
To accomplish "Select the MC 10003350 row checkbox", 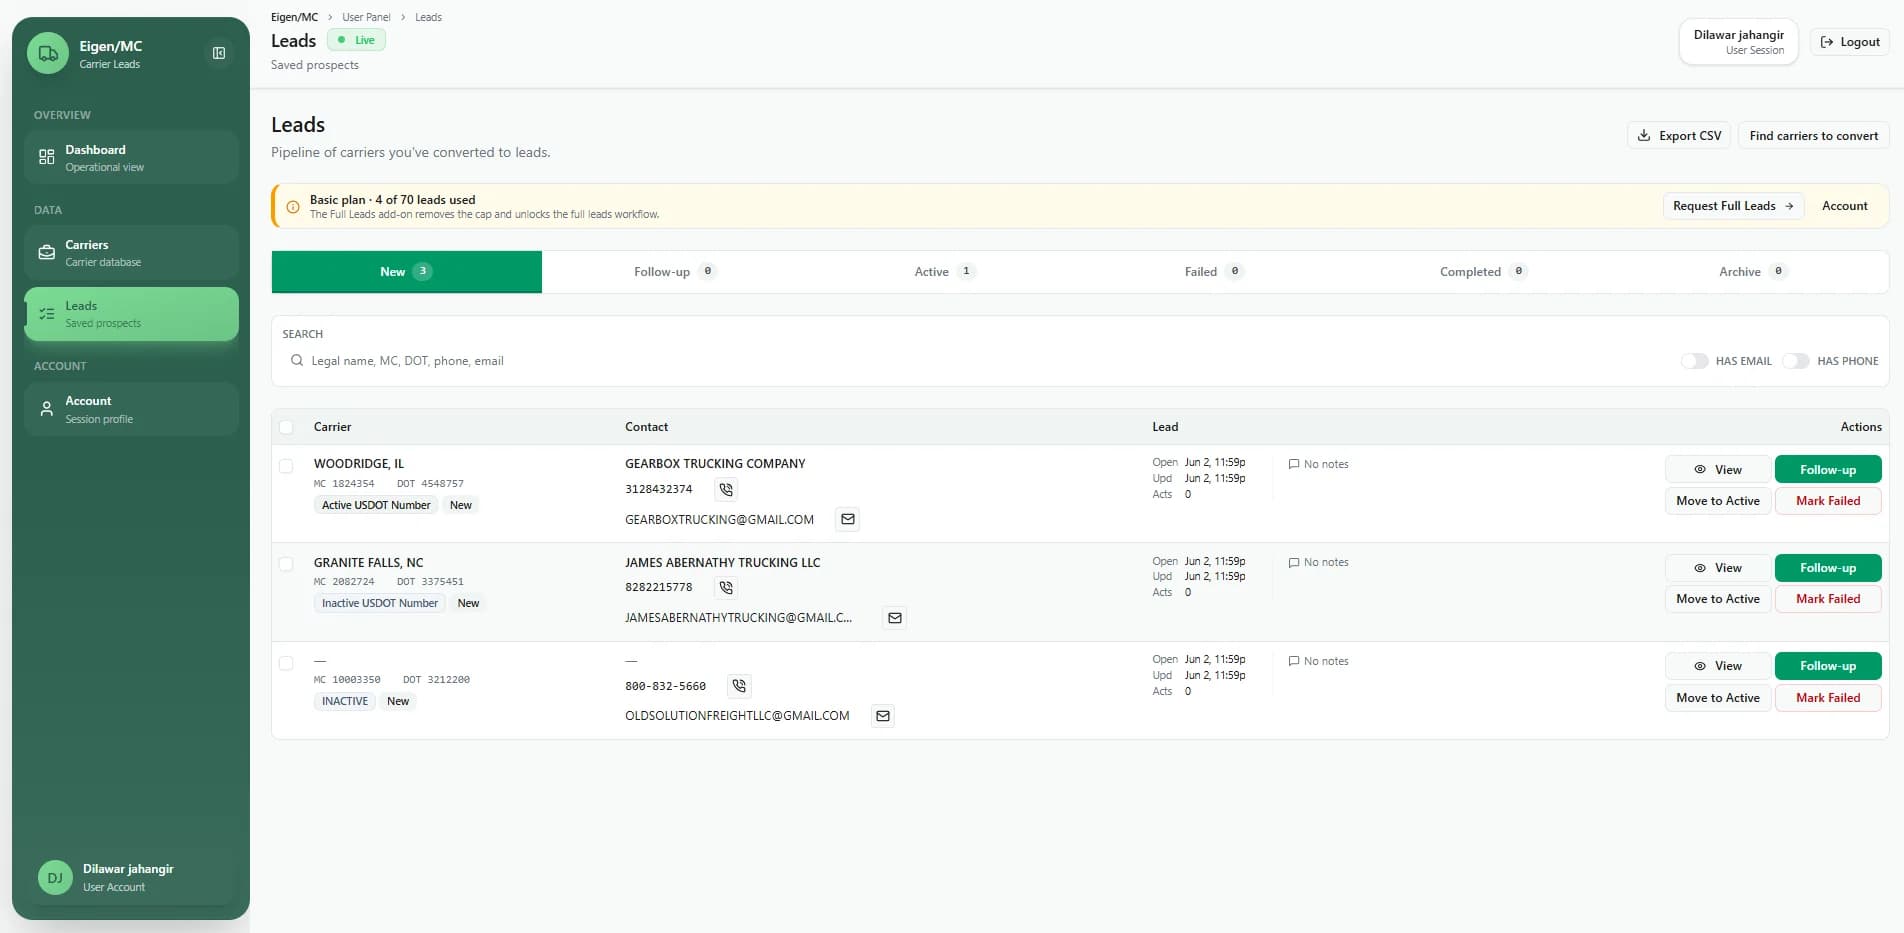I will pos(286,663).
